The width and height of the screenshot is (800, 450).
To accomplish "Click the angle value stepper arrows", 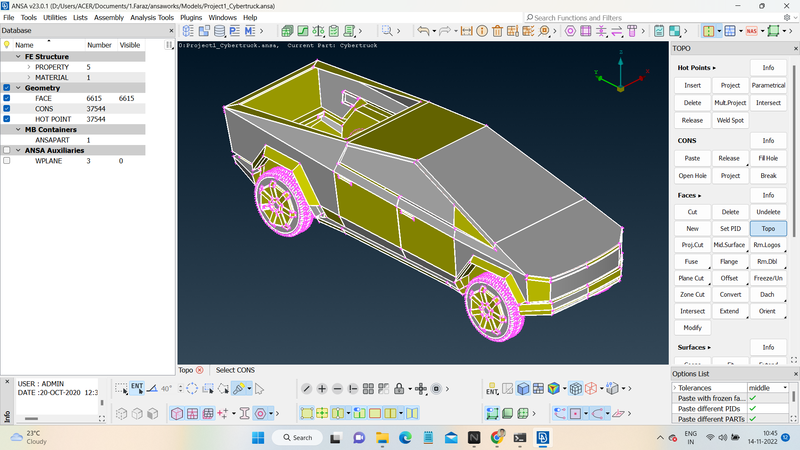I will pos(181,389).
